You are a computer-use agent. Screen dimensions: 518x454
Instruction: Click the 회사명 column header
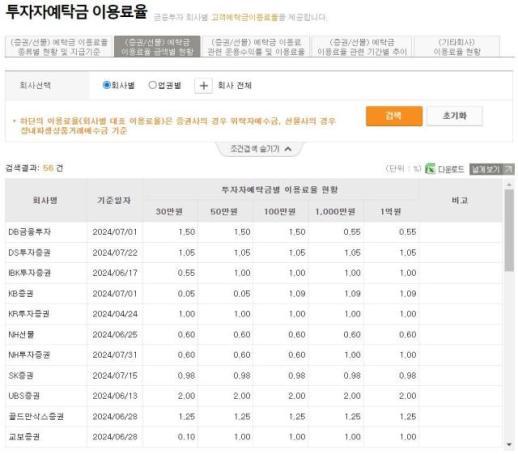(45, 200)
